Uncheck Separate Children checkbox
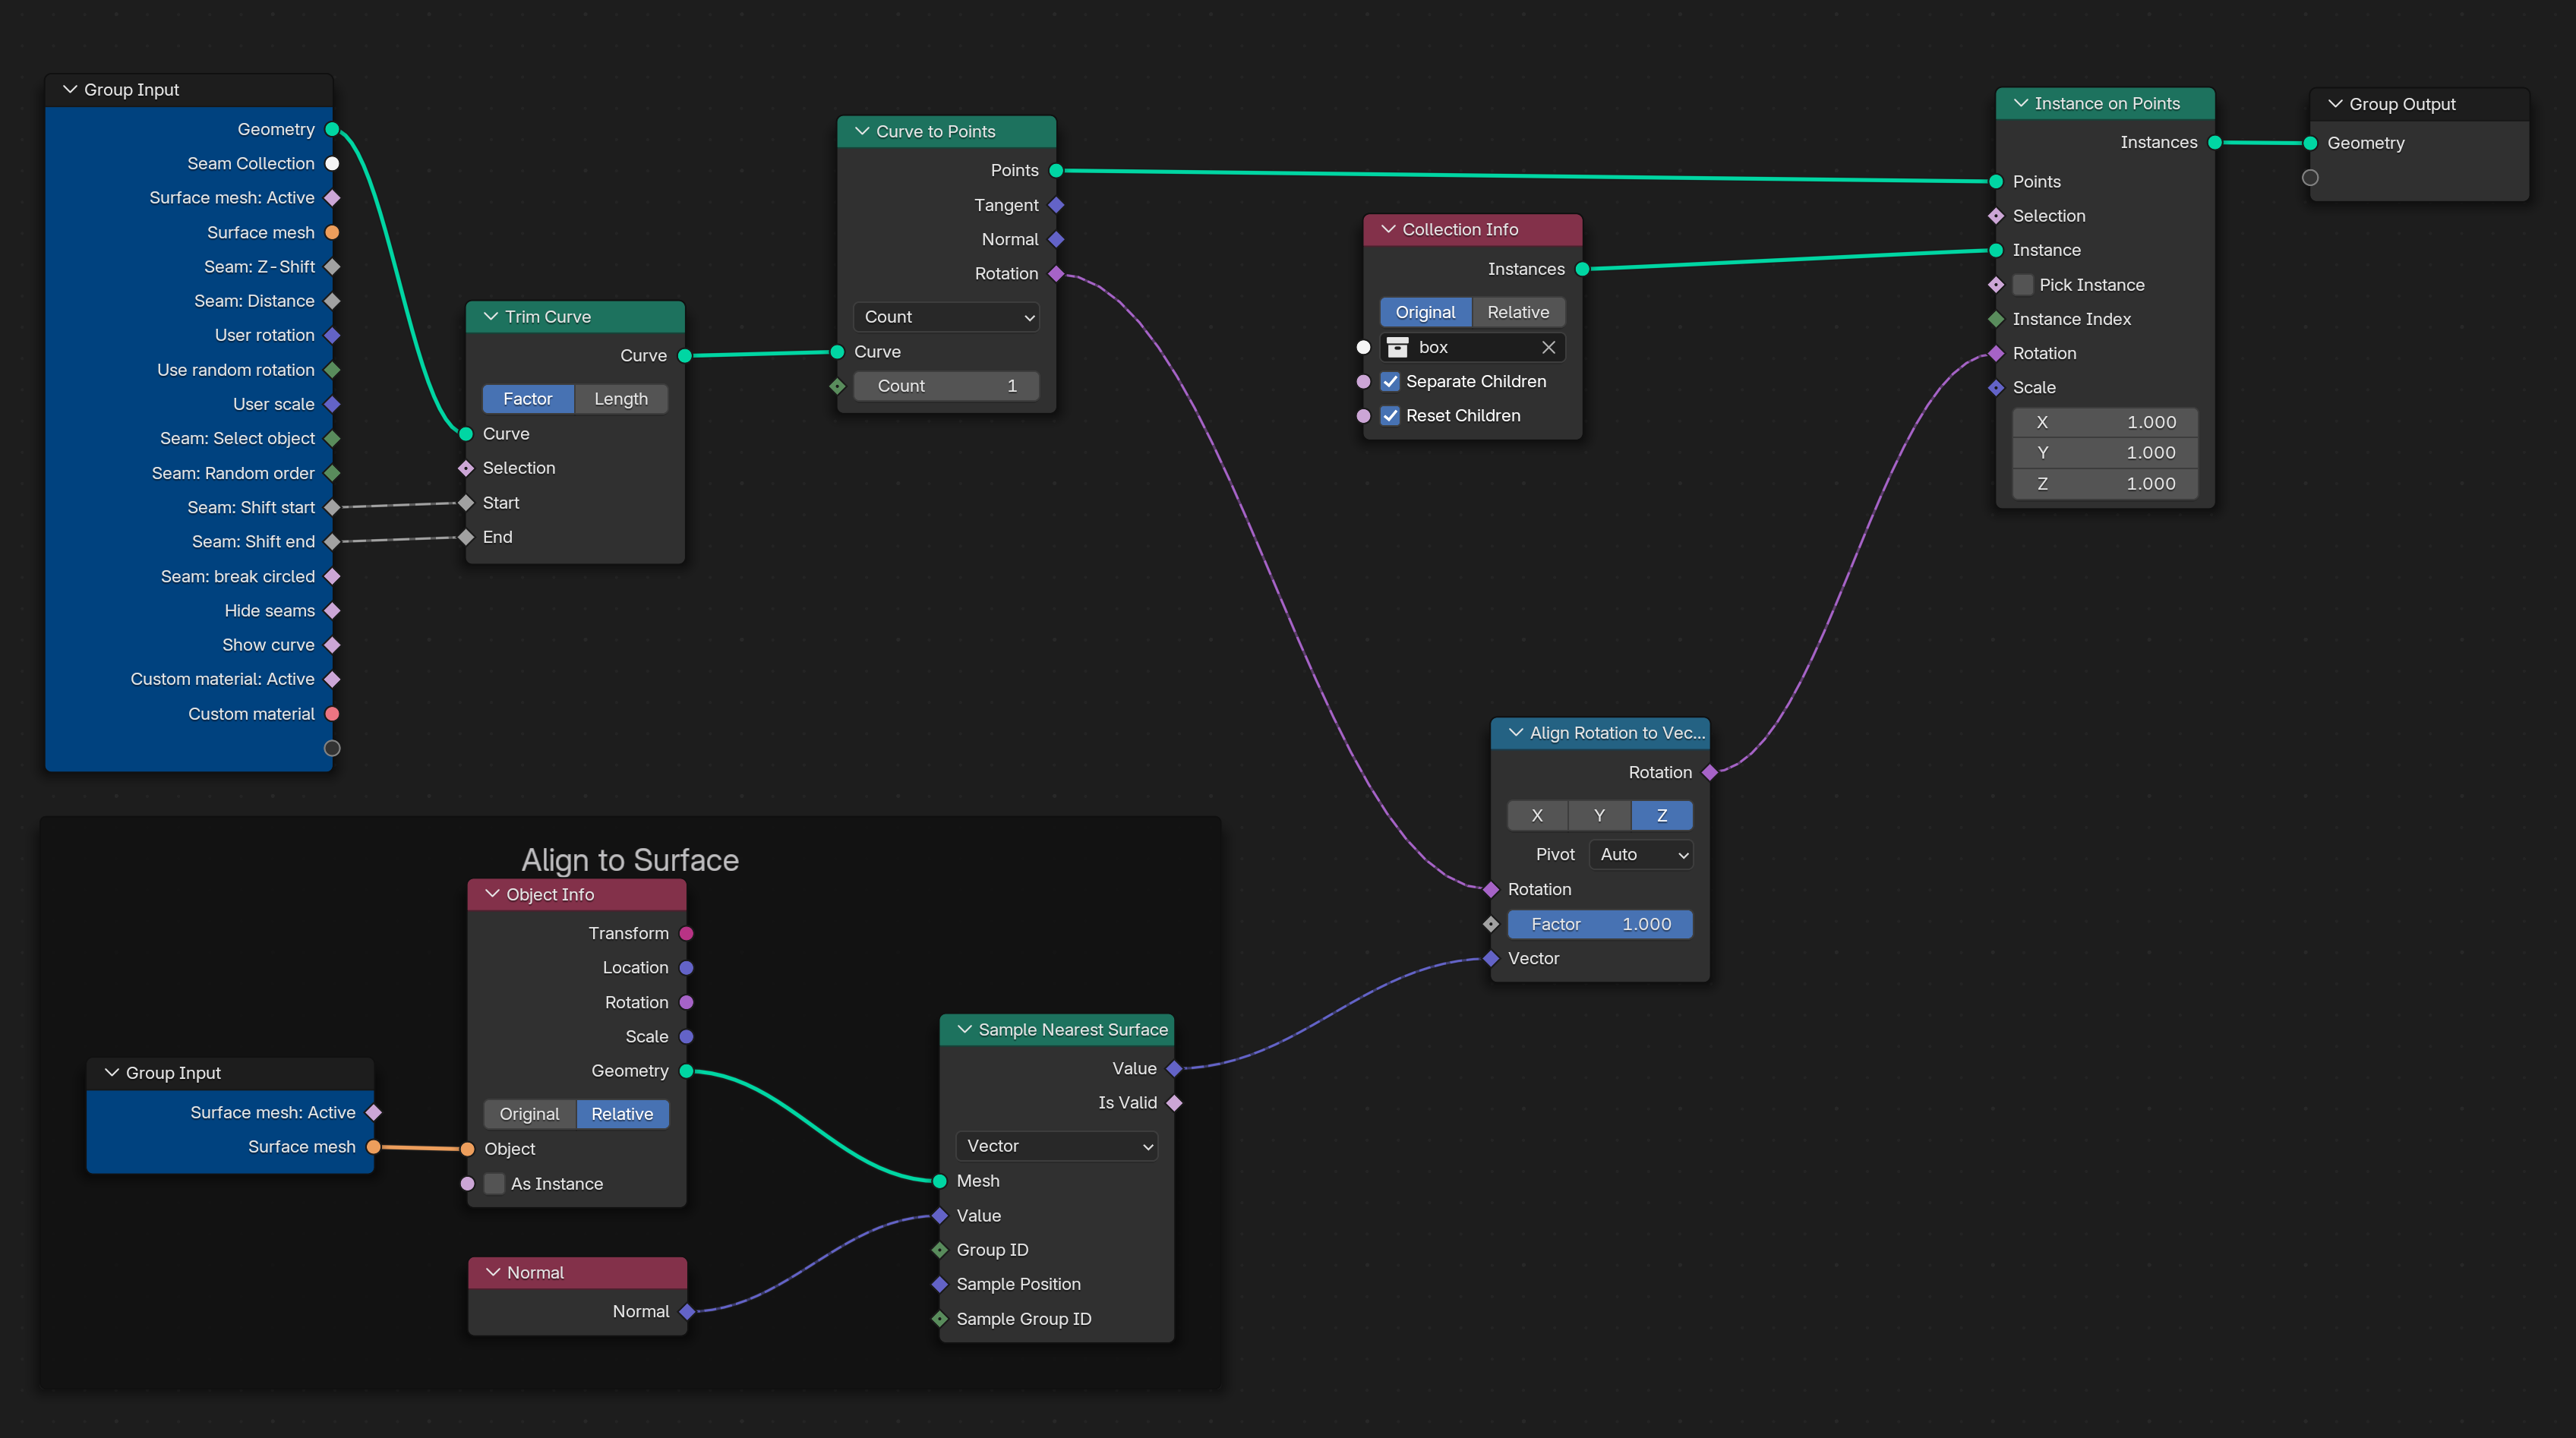Screen dimensions: 2576x1438 pyautogui.click(x=1390, y=381)
